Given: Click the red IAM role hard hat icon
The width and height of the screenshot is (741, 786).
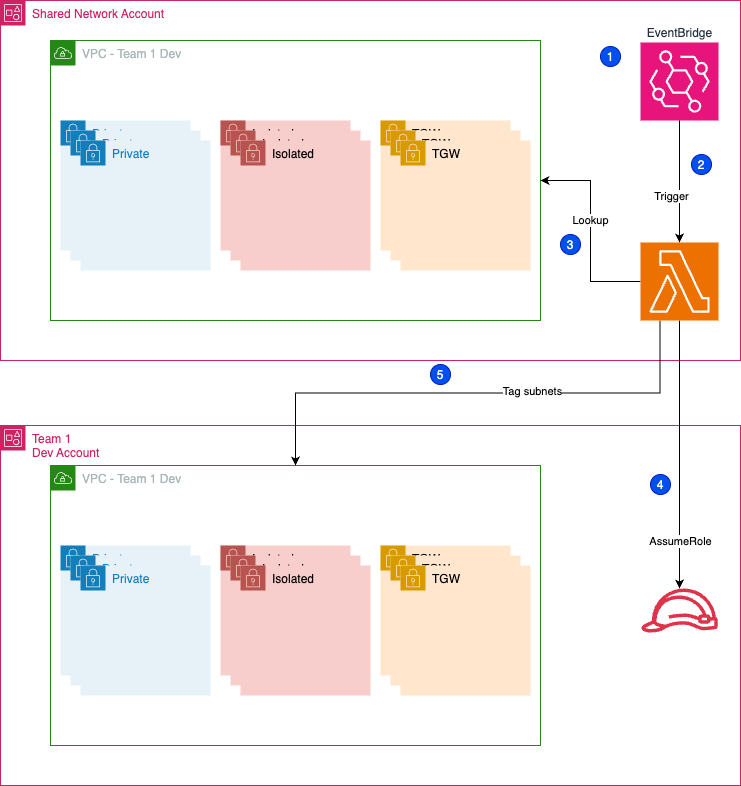Looking at the screenshot, I should 680,612.
